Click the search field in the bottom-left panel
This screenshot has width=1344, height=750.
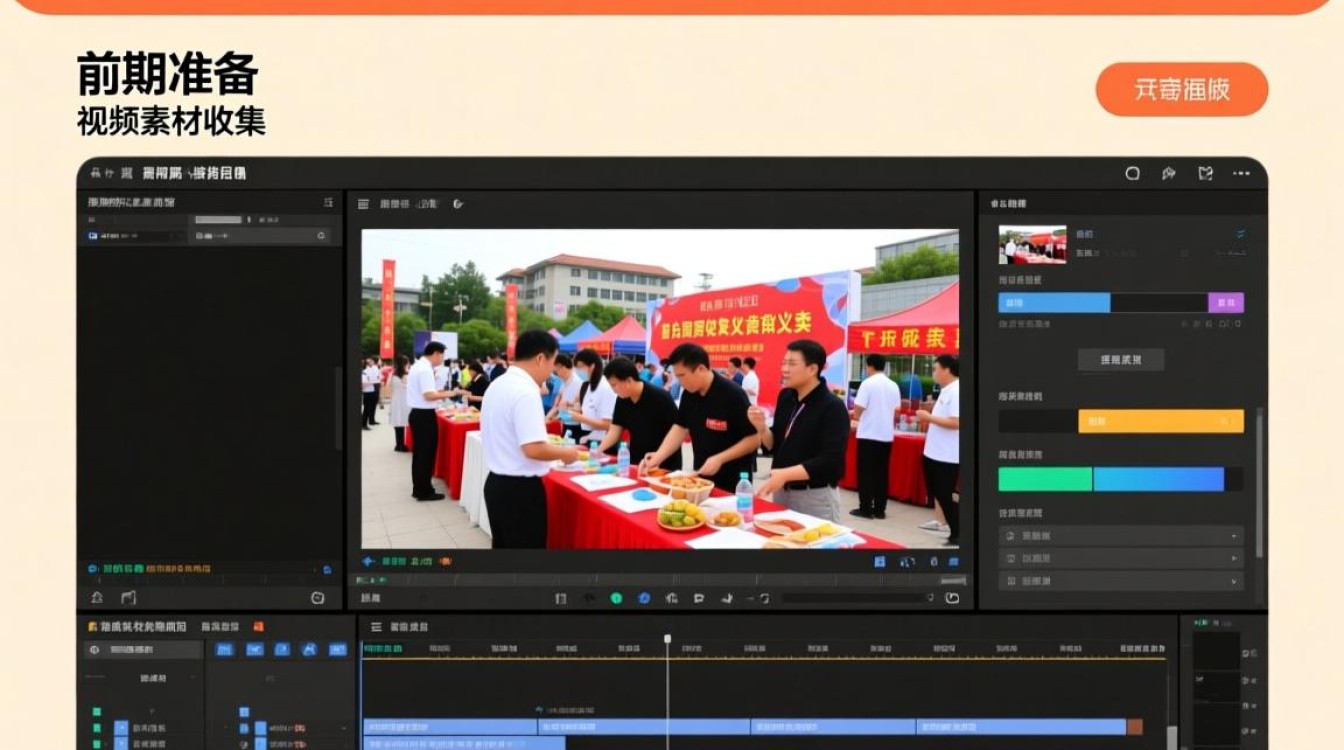pyautogui.click(x=144, y=650)
